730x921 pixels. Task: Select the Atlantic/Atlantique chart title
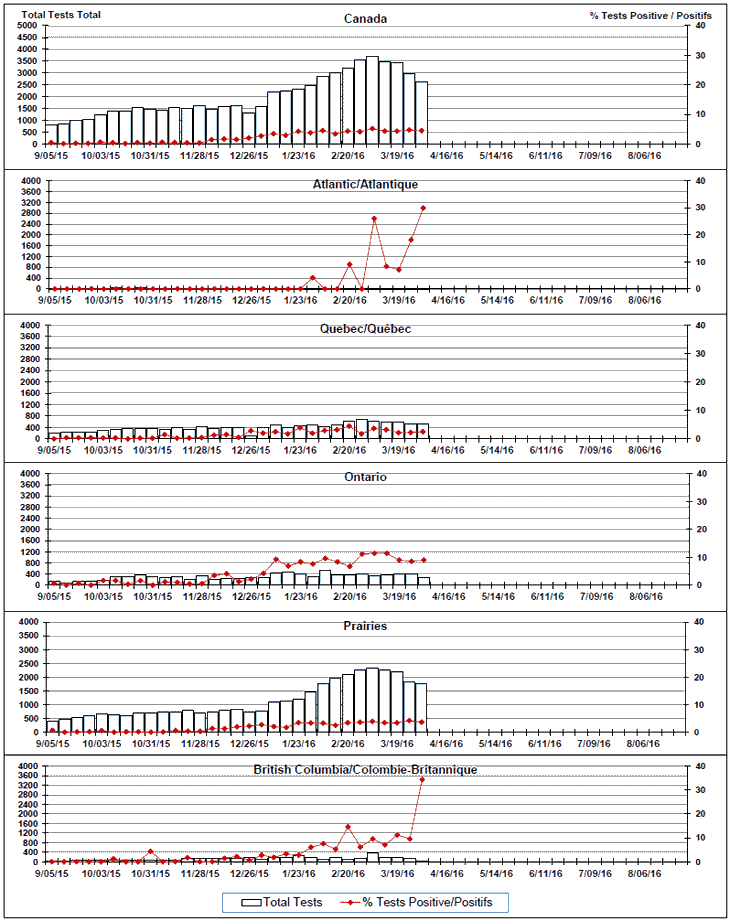click(x=366, y=185)
